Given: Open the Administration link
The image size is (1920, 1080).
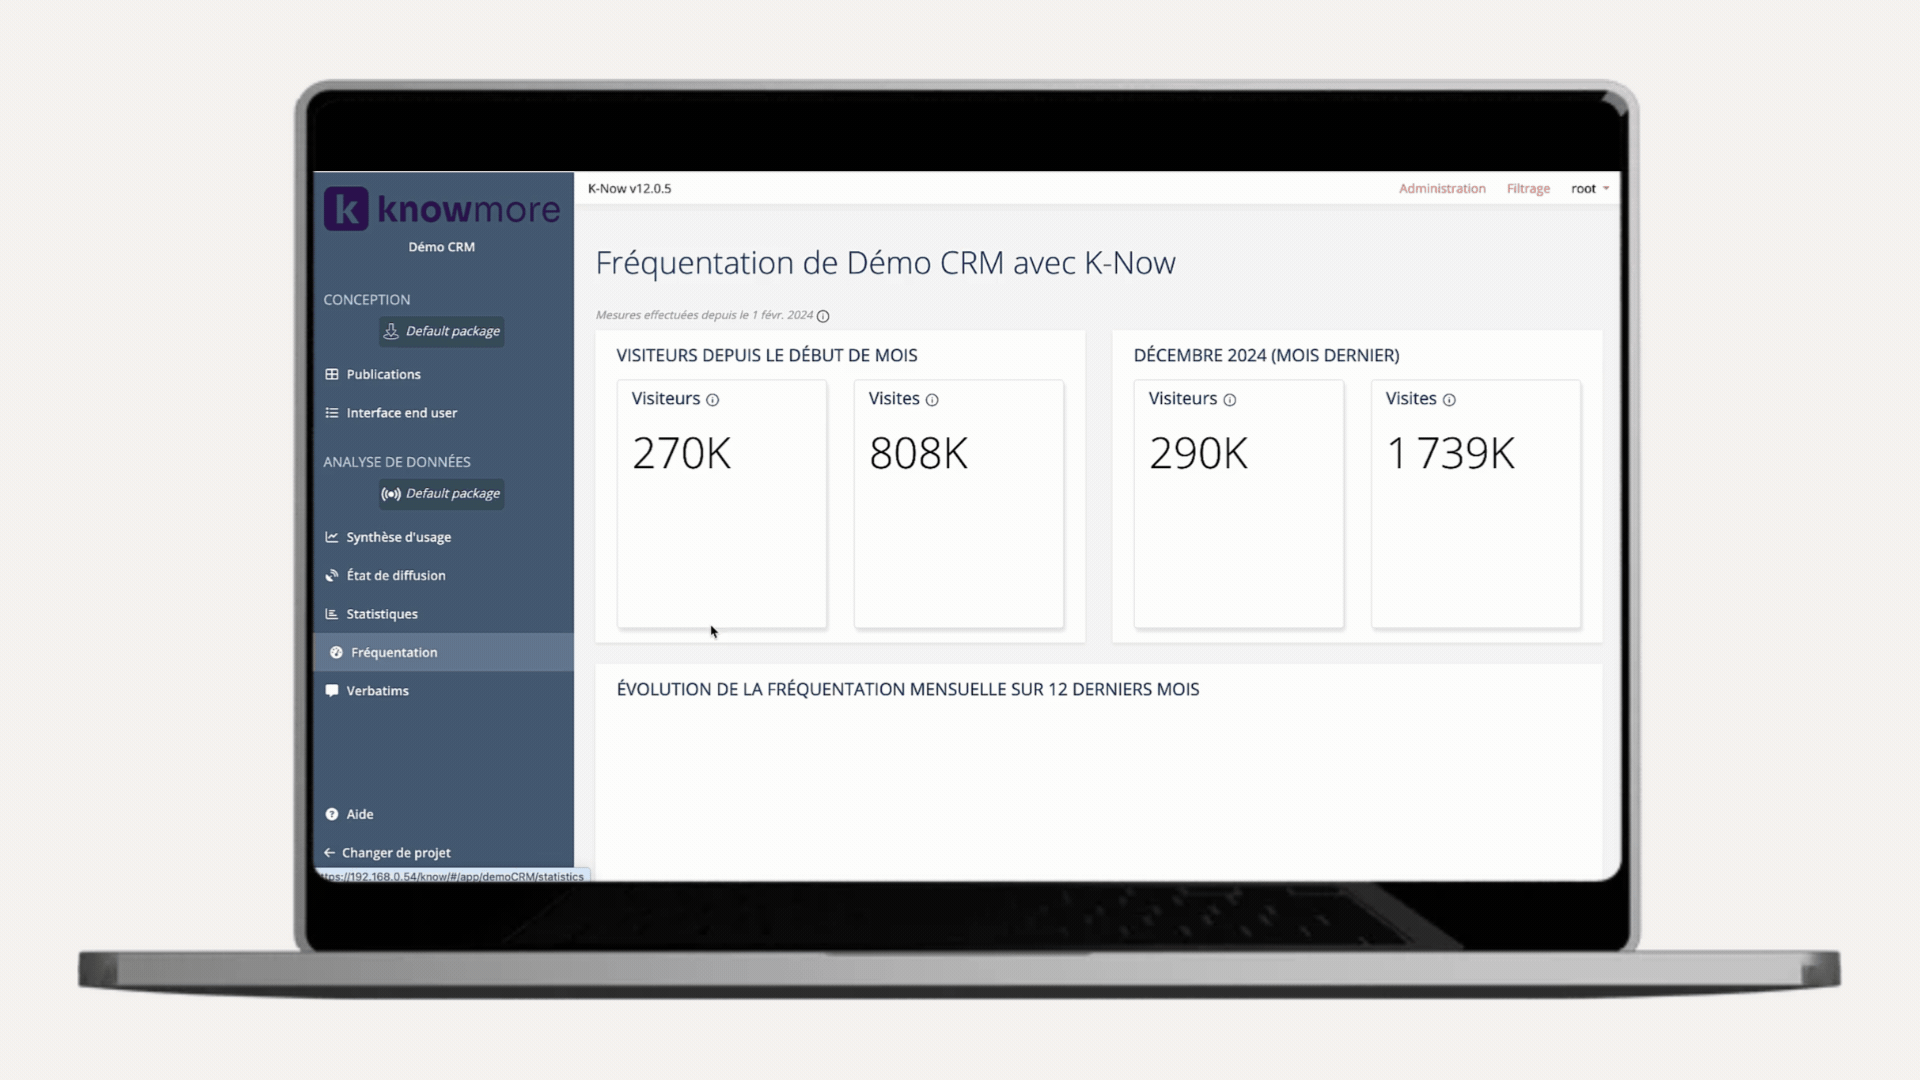Looking at the screenshot, I should pyautogui.click(x=1442, y=189).
